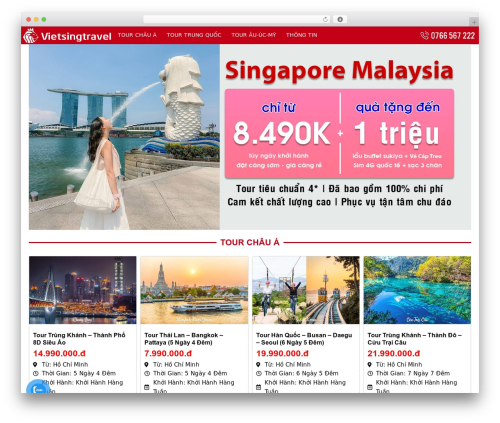Viewport: 500px width, 423px height.
Task: Click calendar icon on Hàn Quốc tour
Action: pos(258,387)
